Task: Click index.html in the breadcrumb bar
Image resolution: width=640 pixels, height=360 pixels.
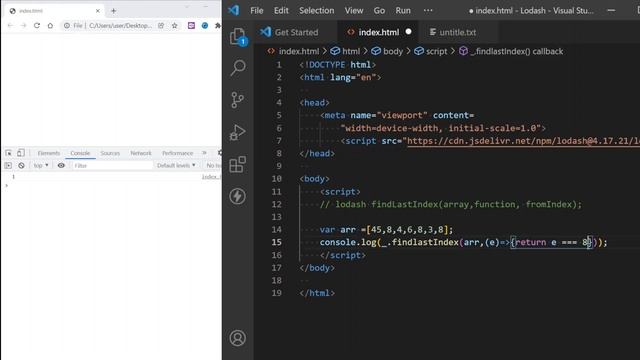Action: (x=293, y=51)
